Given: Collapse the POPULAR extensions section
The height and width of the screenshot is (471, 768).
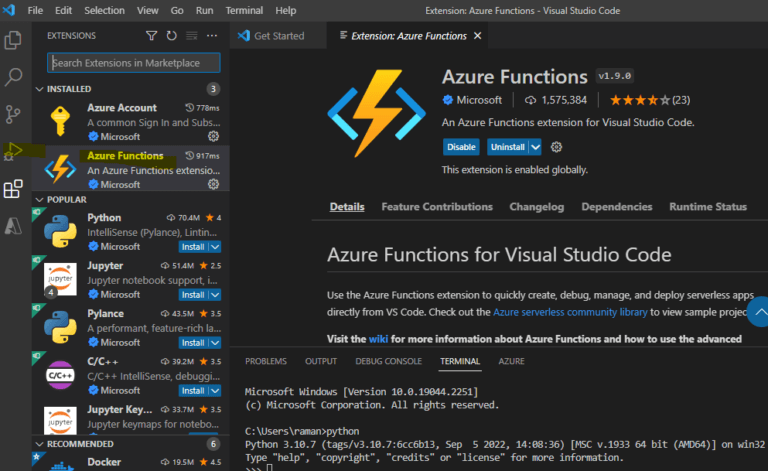Looking at the screenshot, I should (39, 199).
